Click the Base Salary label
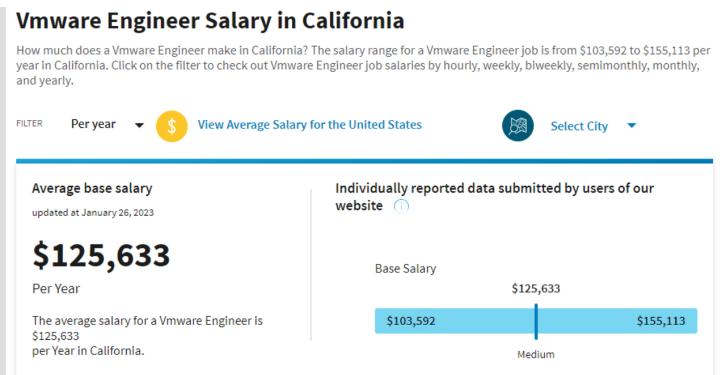This screenshot has height=375, width=722. pos(405,269)
